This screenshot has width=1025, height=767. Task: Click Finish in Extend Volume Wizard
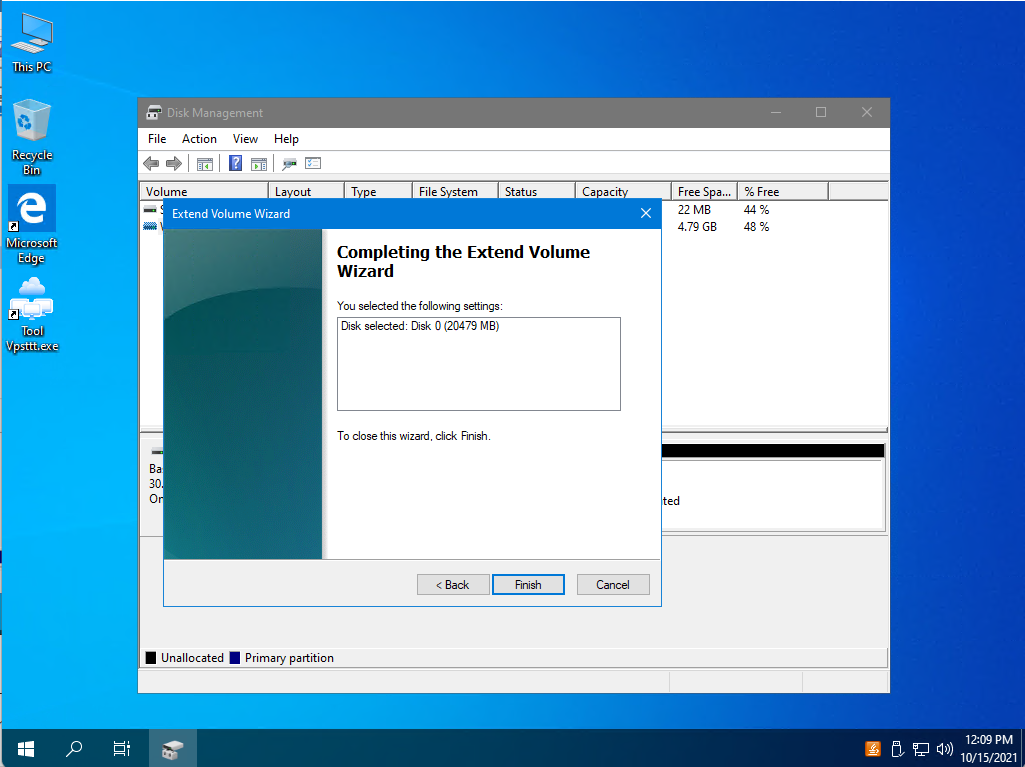click(x=528, y=585)
